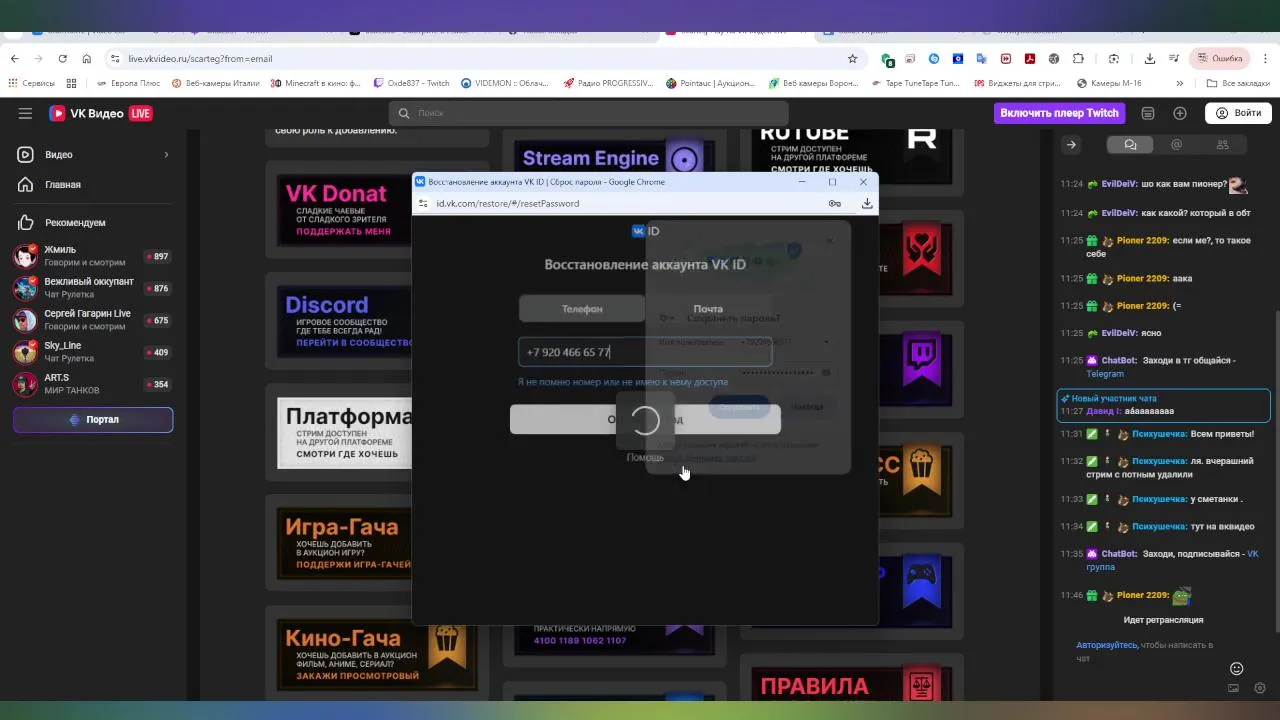Click the Adobe Acrobat extension icon
This screenshot has height=720, width=1280.
1030,59
